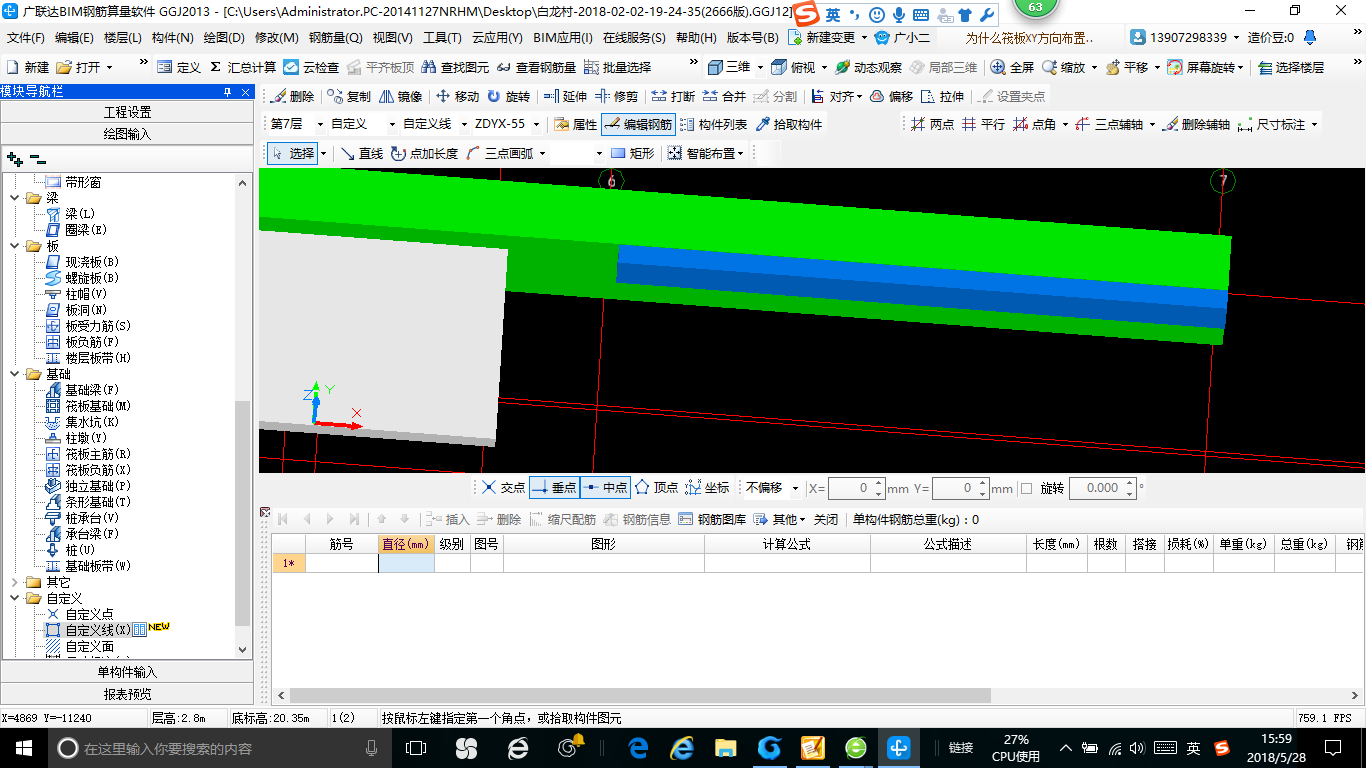Viewport: 1366px width, 768px height.
Task: Toggle 中点 midpoint snap
Action: (605, 488)
